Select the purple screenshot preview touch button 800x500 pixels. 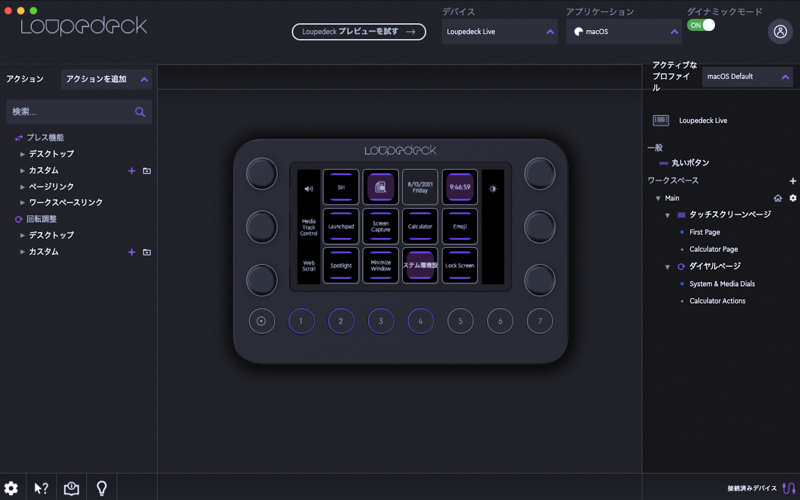coord(381,187)
